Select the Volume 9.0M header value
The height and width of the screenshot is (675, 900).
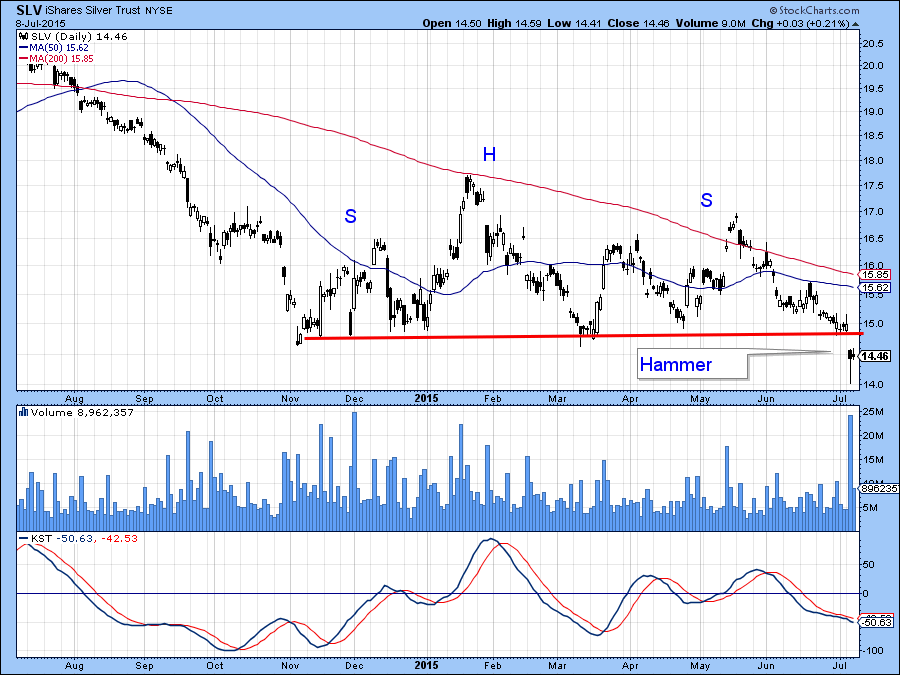[x=711, y=24]
